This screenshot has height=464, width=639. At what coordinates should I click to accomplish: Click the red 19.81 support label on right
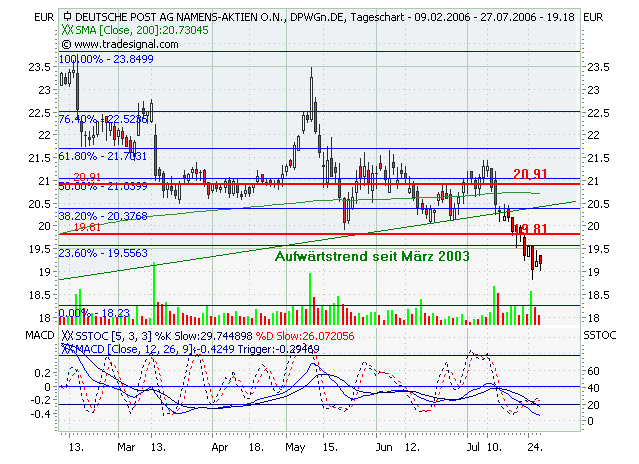point(535,229)
